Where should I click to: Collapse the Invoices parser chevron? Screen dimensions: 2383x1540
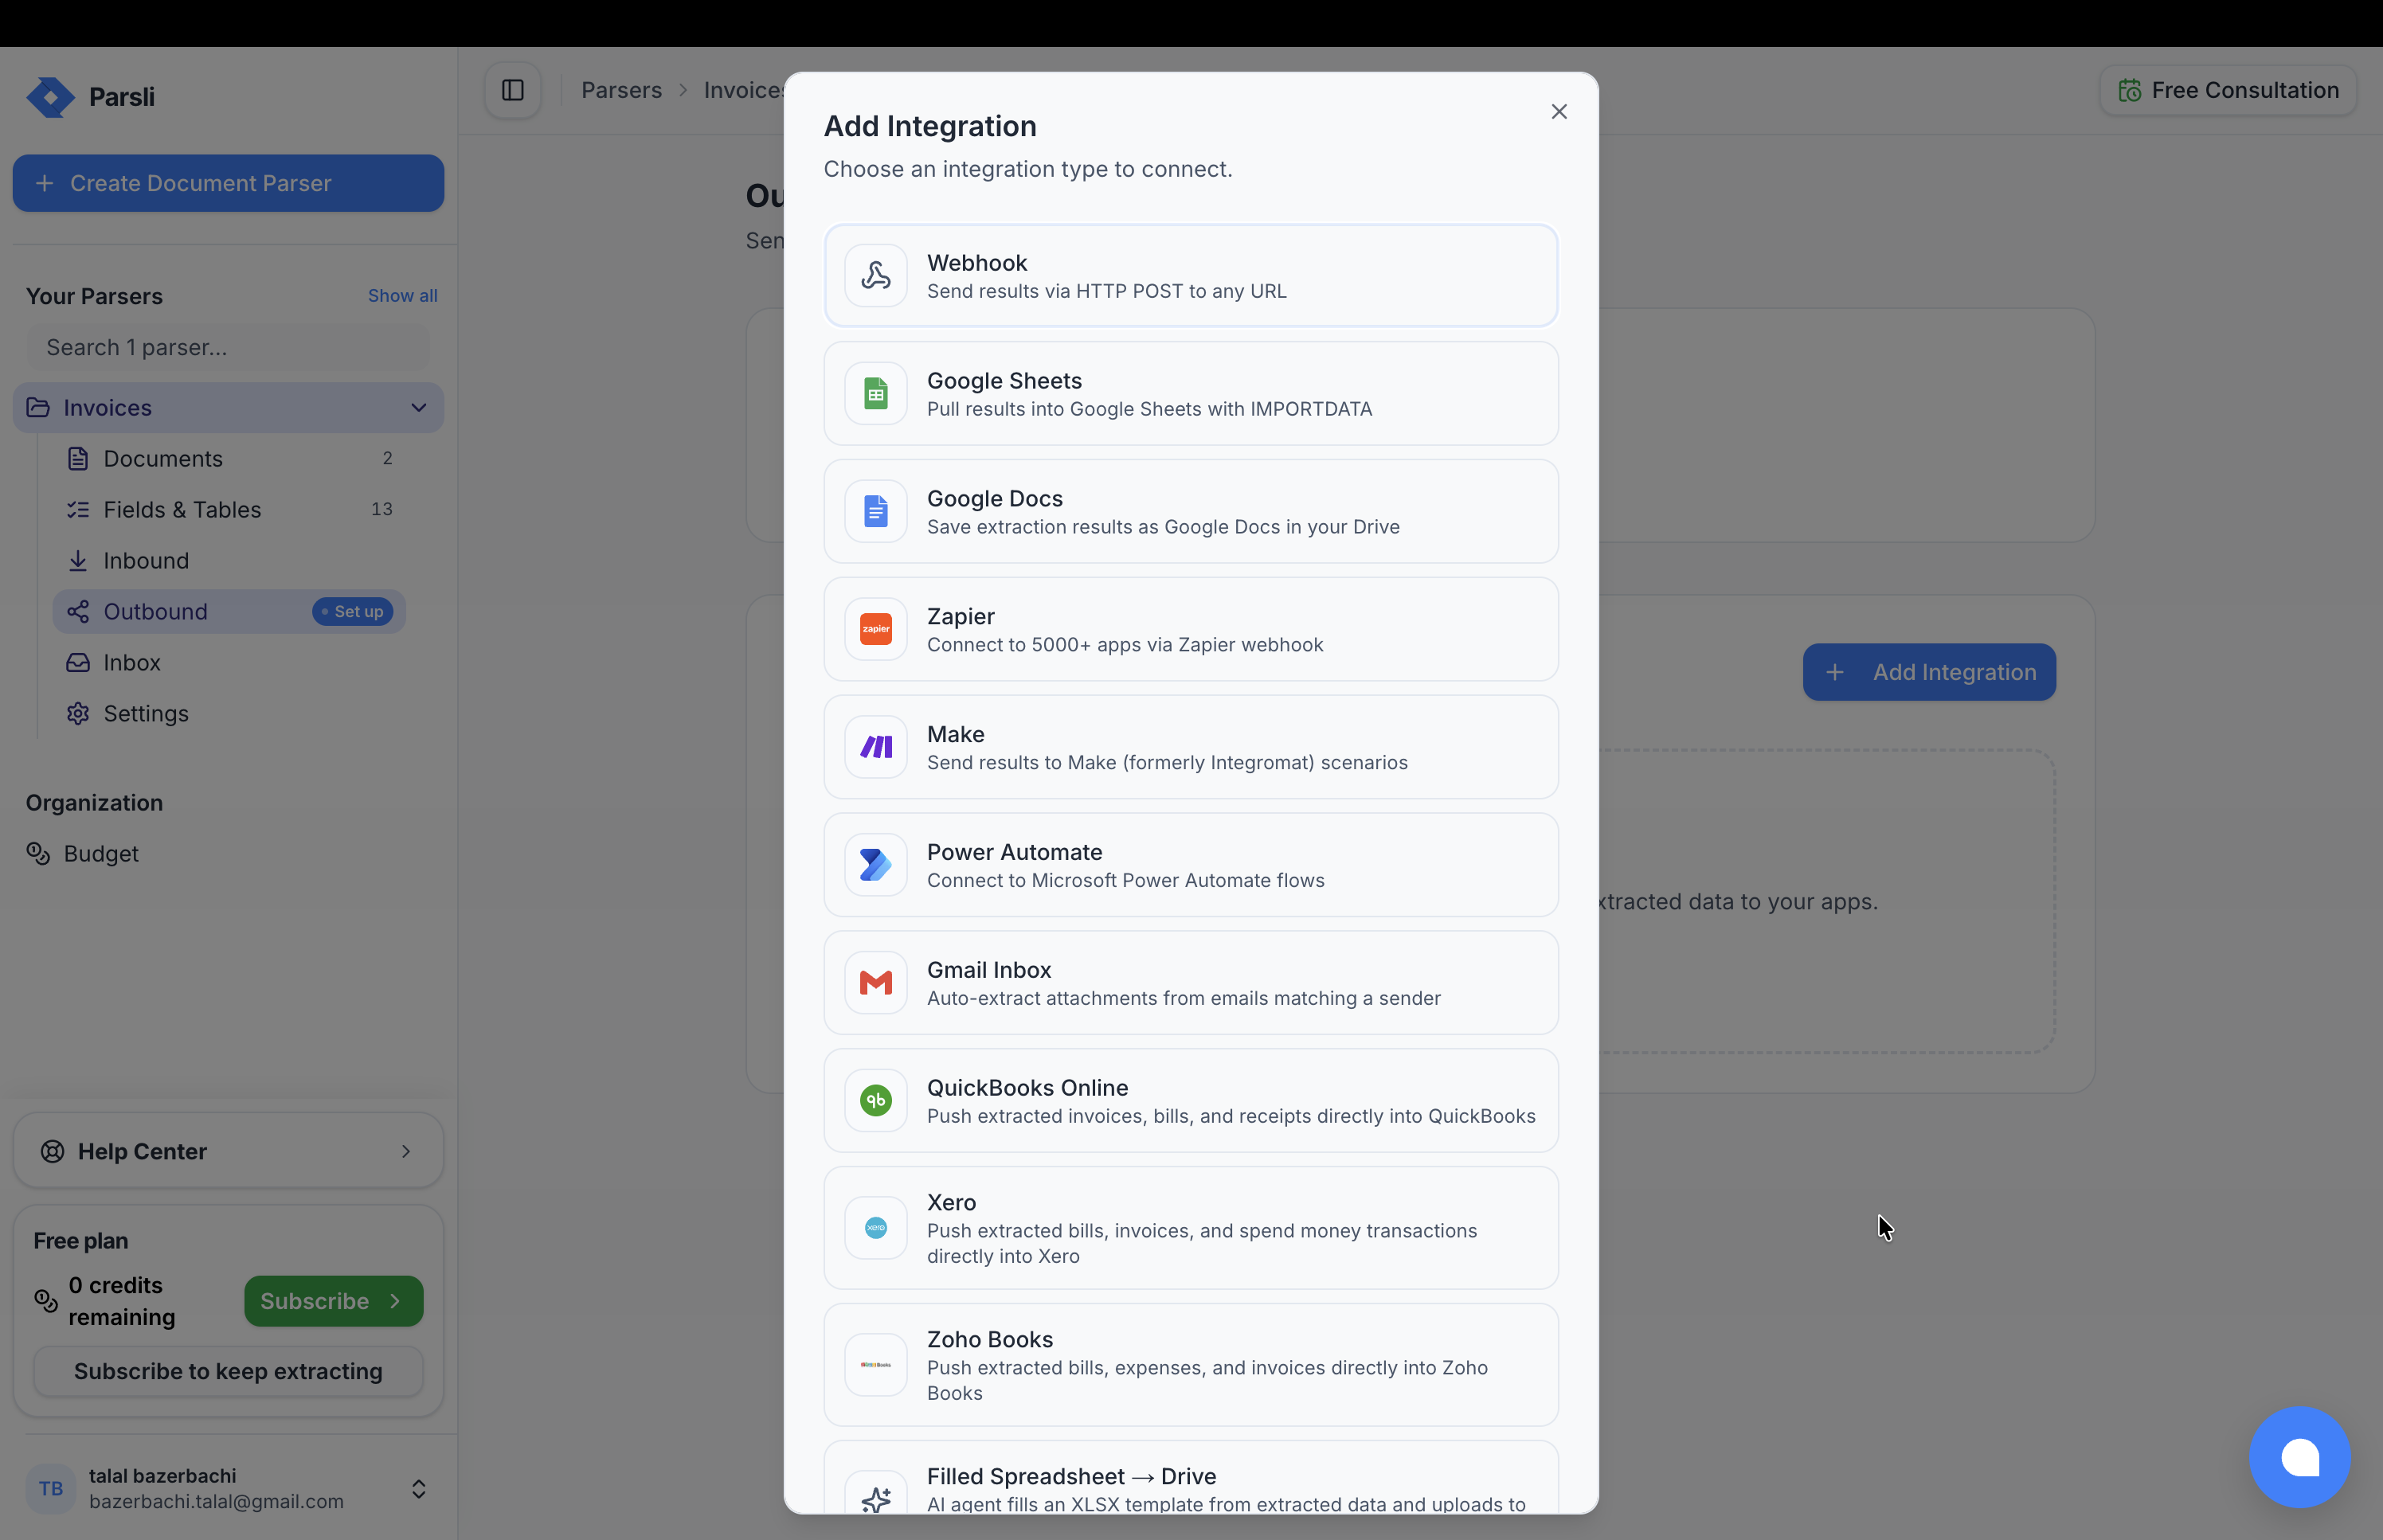tap(418, 407)
